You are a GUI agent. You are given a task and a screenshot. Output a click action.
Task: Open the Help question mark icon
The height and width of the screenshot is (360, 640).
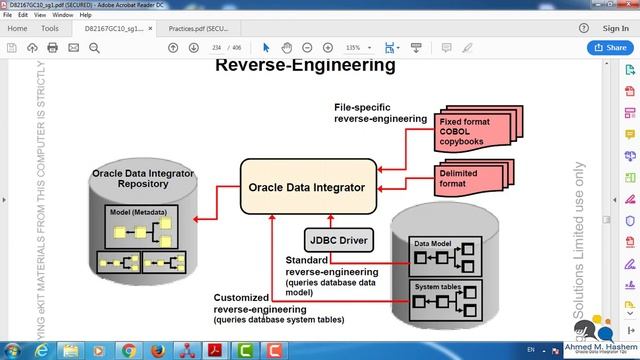pyautogui.click(x=584, y=28)
